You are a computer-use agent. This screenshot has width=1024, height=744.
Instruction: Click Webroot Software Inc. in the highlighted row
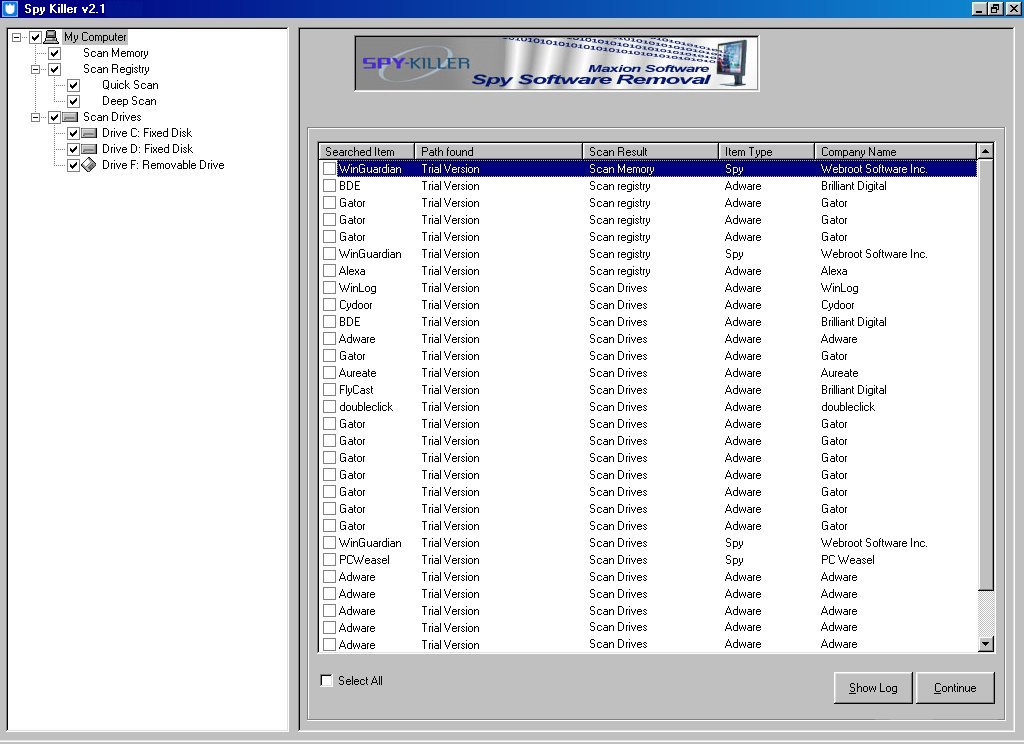click(x=874, y=169)
